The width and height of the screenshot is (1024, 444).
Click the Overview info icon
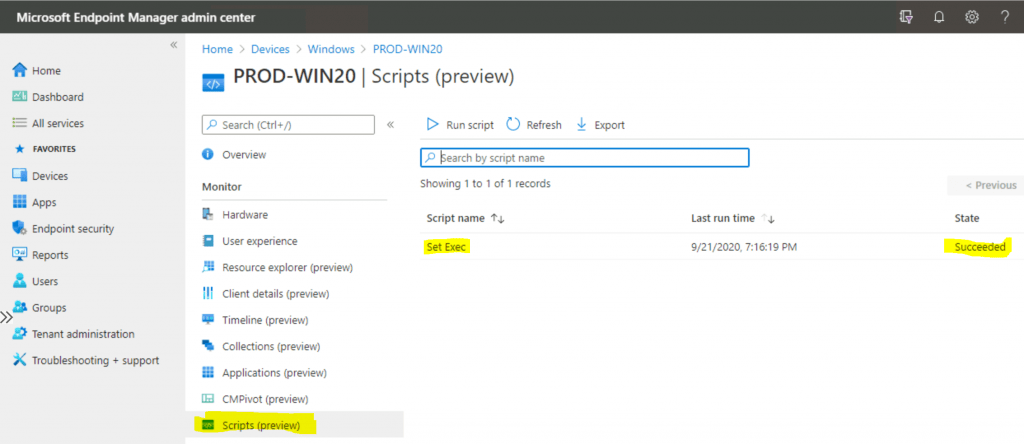click(208, 155)
